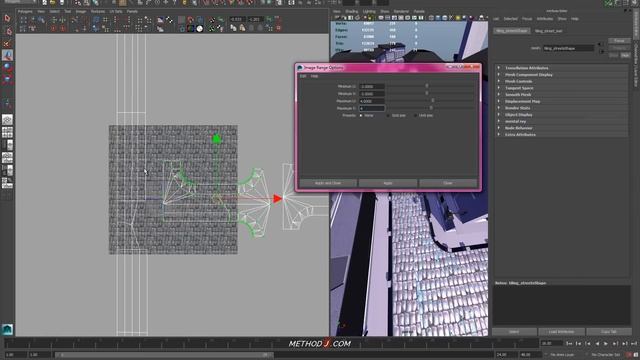Image resolution: width=640 pixels, height=360 pixels.
Task: Show RGB channels icon in UV editor
Action: tap(191, 29)
